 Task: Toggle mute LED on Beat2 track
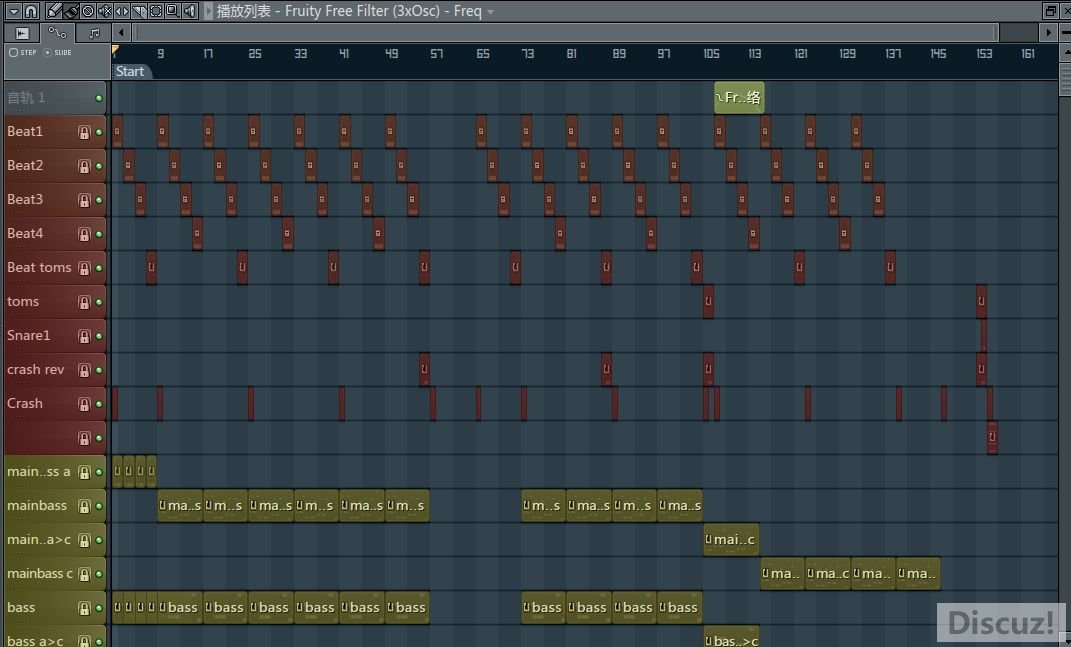tap(99, 166)
